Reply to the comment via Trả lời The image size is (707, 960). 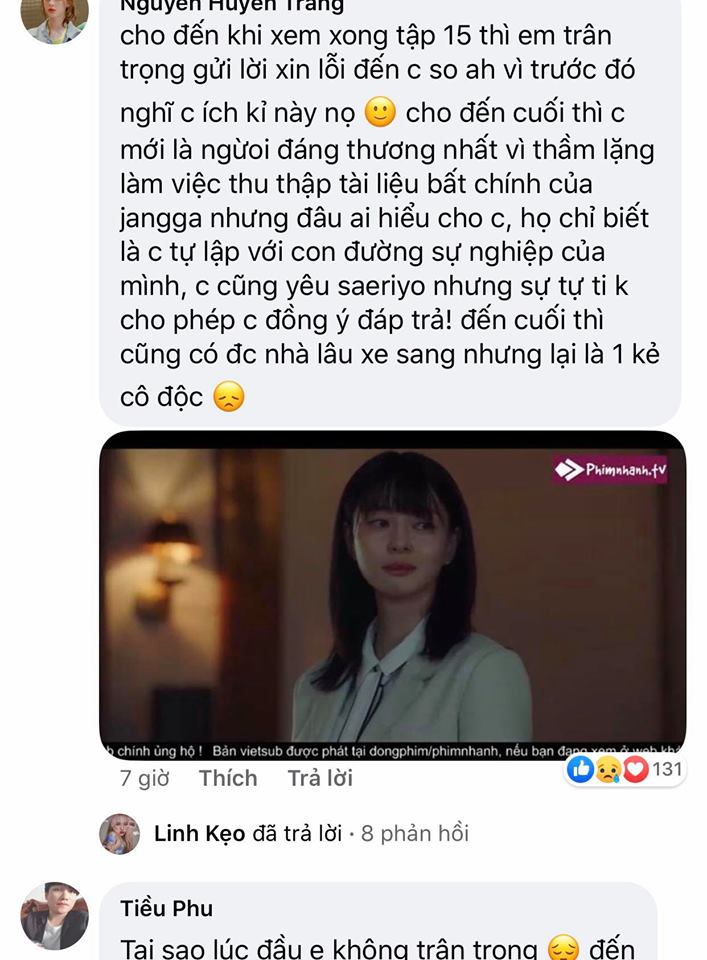tap(320, 778)
